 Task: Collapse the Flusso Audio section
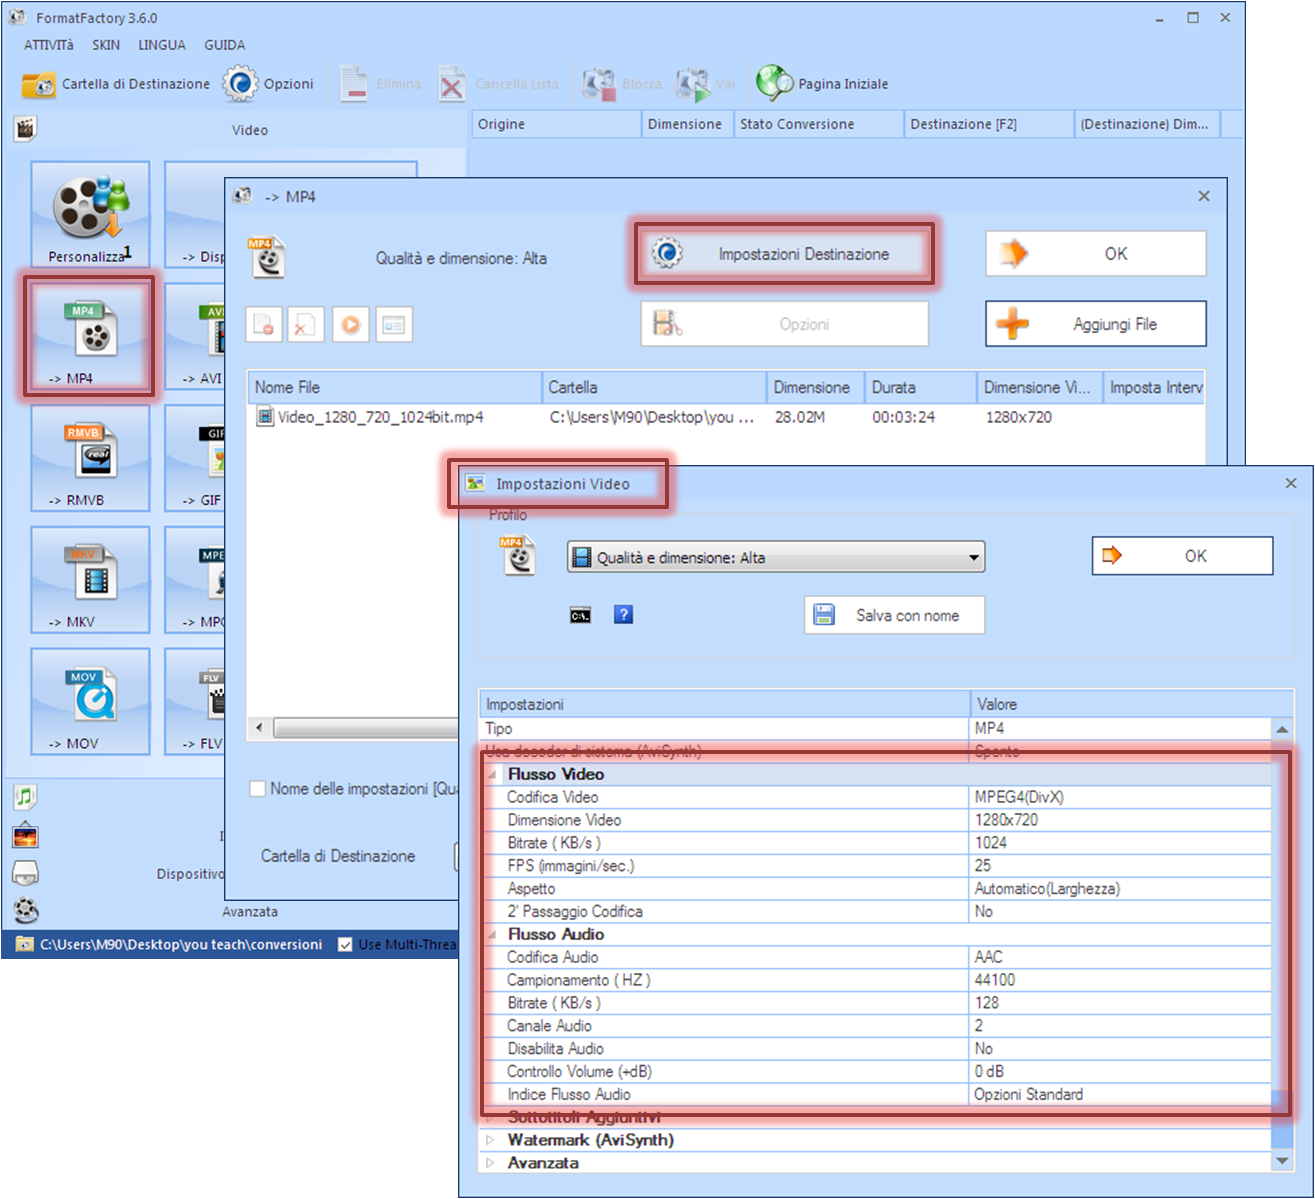click(492, 934)
